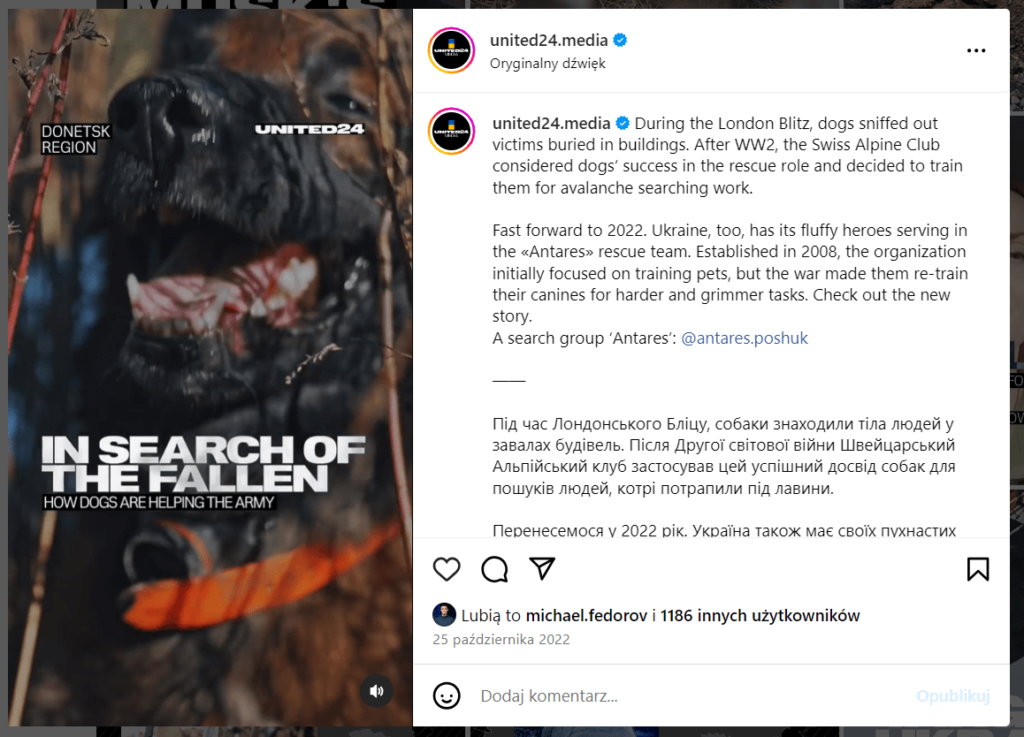Click the Opublikuj post comment button
The height and width of the screenshot is (737, 1024).
click(x=953, y=696)
